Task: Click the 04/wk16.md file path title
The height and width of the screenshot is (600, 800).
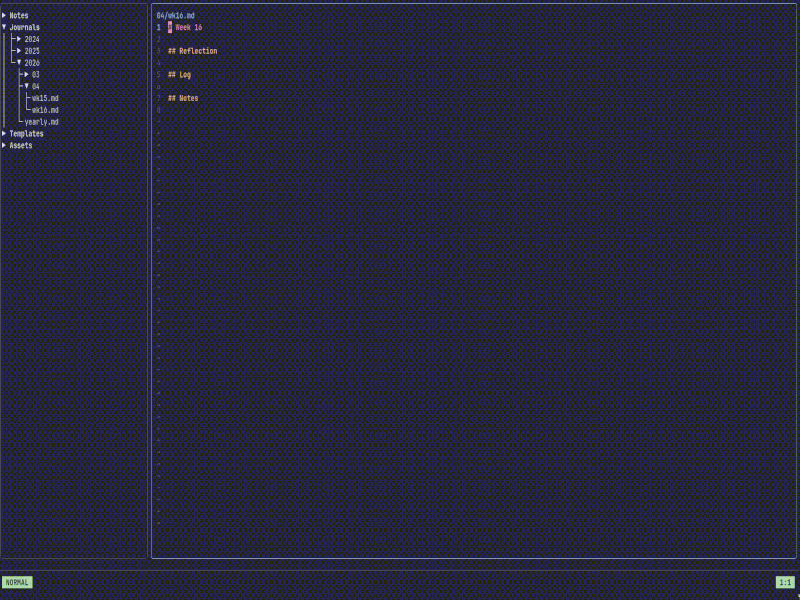Action: coord(176,16)
